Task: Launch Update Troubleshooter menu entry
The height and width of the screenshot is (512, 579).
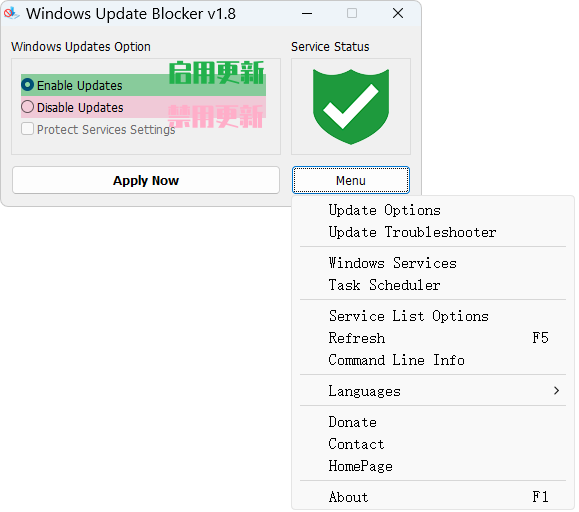Action: pyautogui.click(x=433, y=233)
